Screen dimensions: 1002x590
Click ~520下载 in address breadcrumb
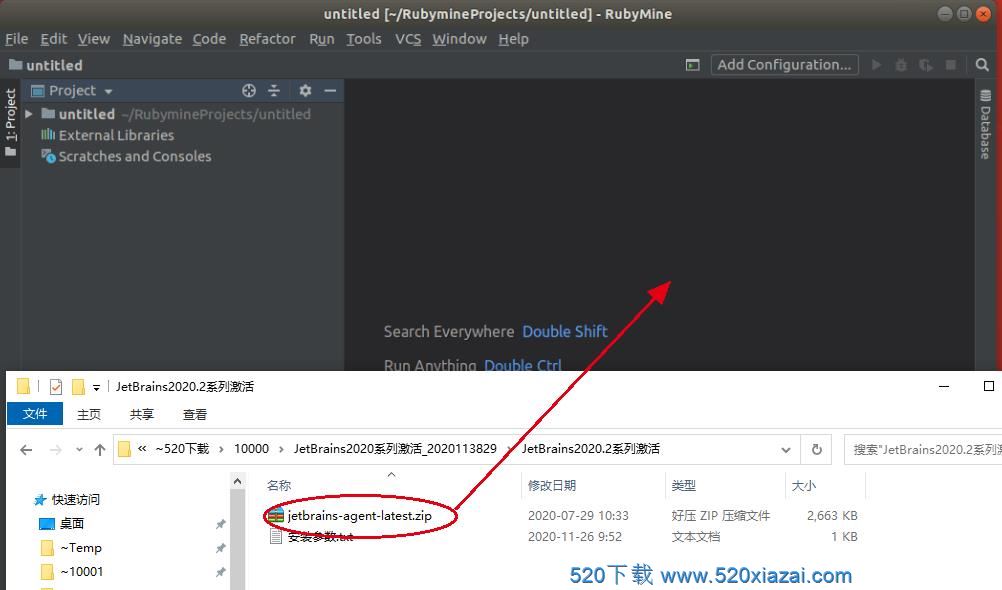point(182,449)
